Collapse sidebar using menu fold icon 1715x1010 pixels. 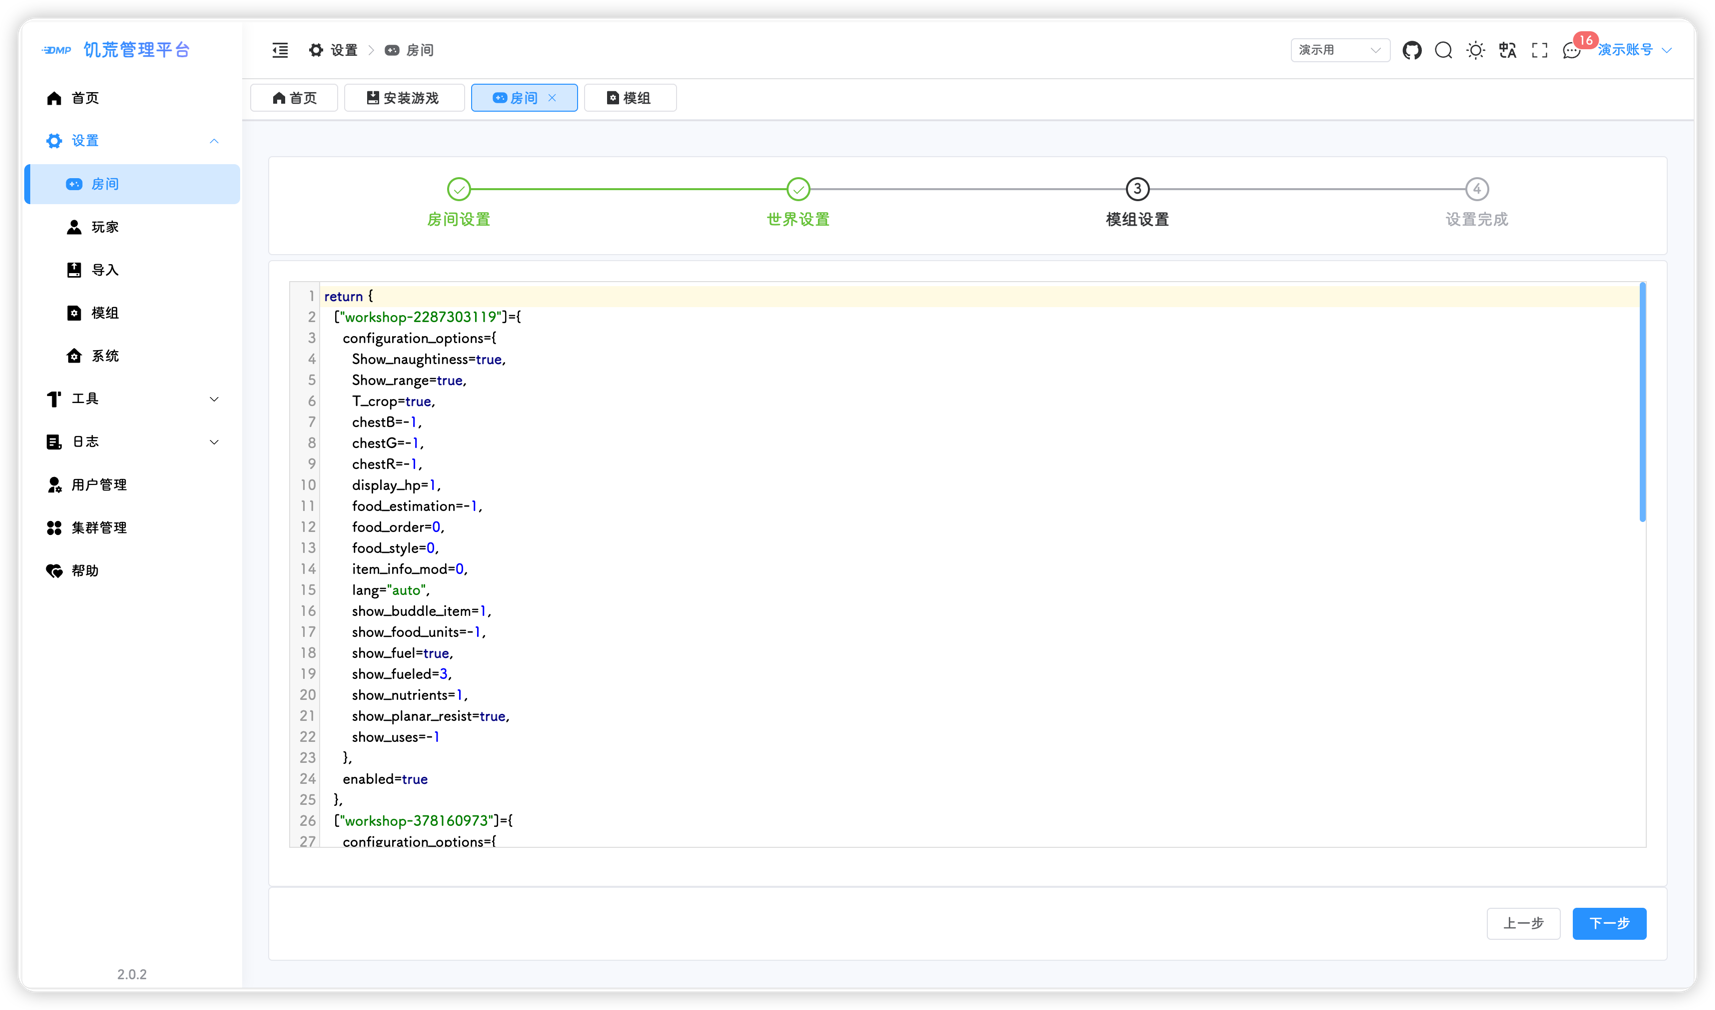pyautogui.click(x=280, y=50)
